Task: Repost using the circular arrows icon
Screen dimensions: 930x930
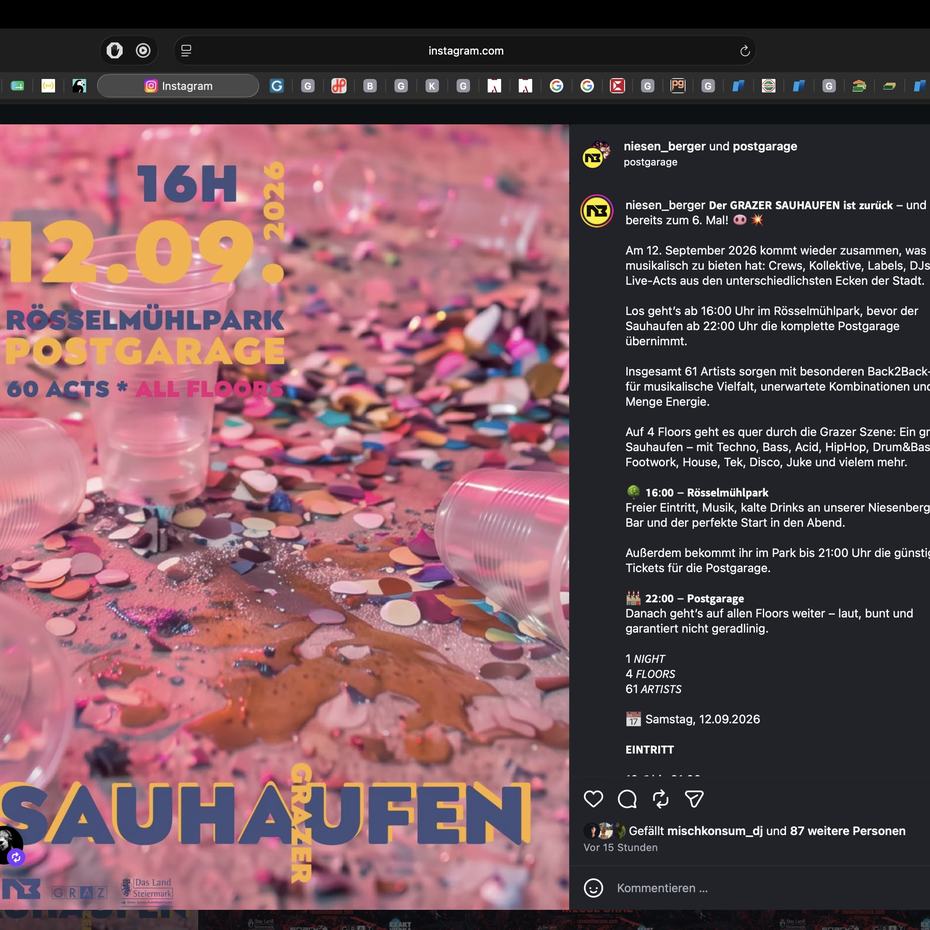Action: [x=660, y=799]
